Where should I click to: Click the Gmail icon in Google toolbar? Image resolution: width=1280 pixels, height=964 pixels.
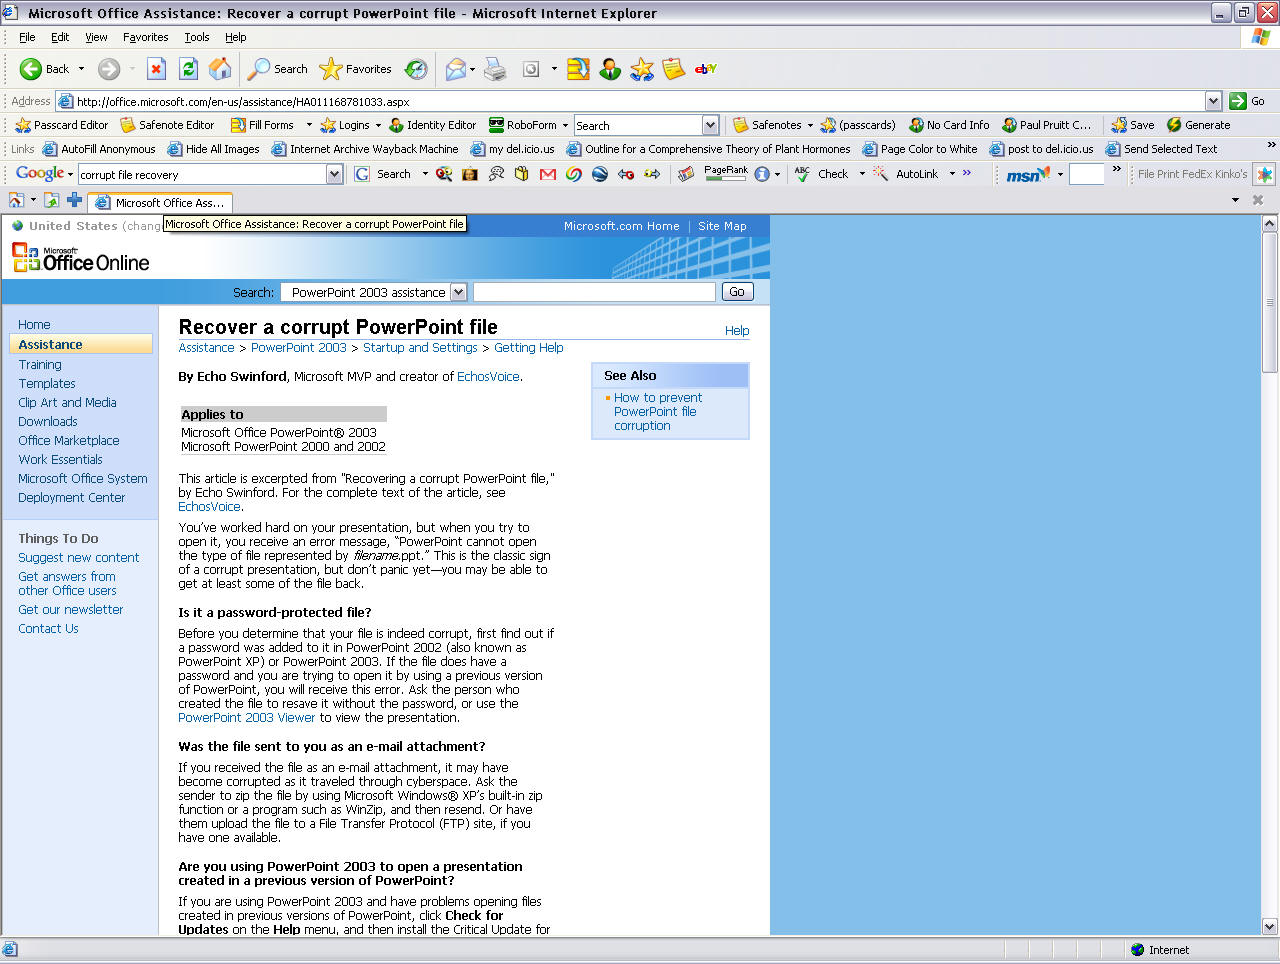point(547,174)
